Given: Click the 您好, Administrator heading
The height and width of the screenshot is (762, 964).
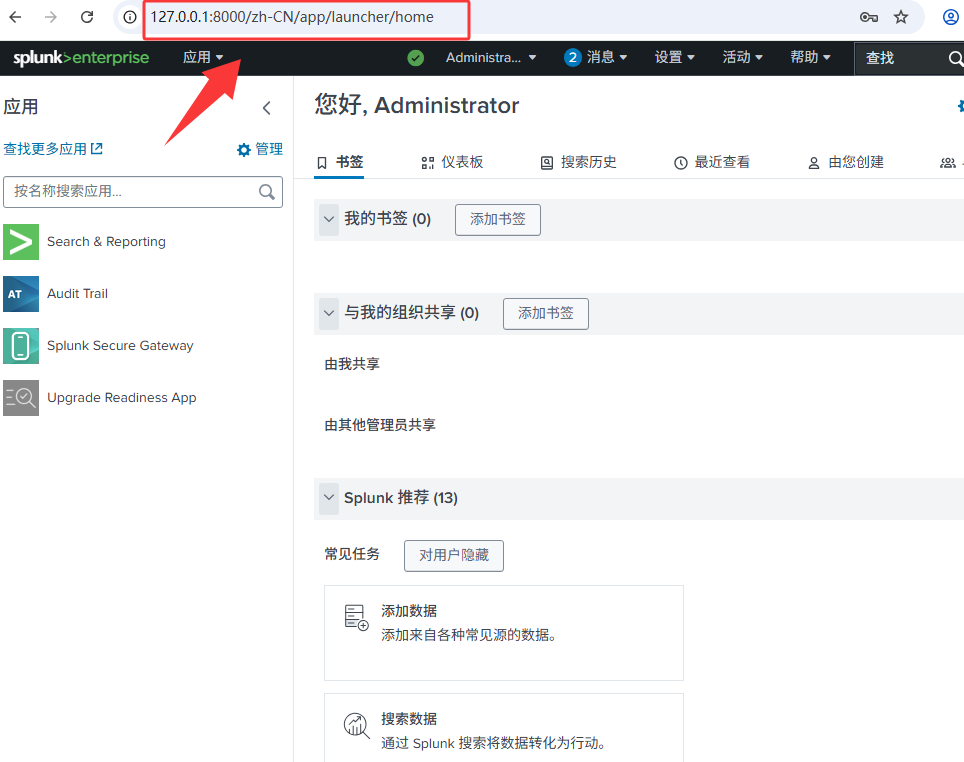Looking at the screenshot, I should (x=417, y=105).
